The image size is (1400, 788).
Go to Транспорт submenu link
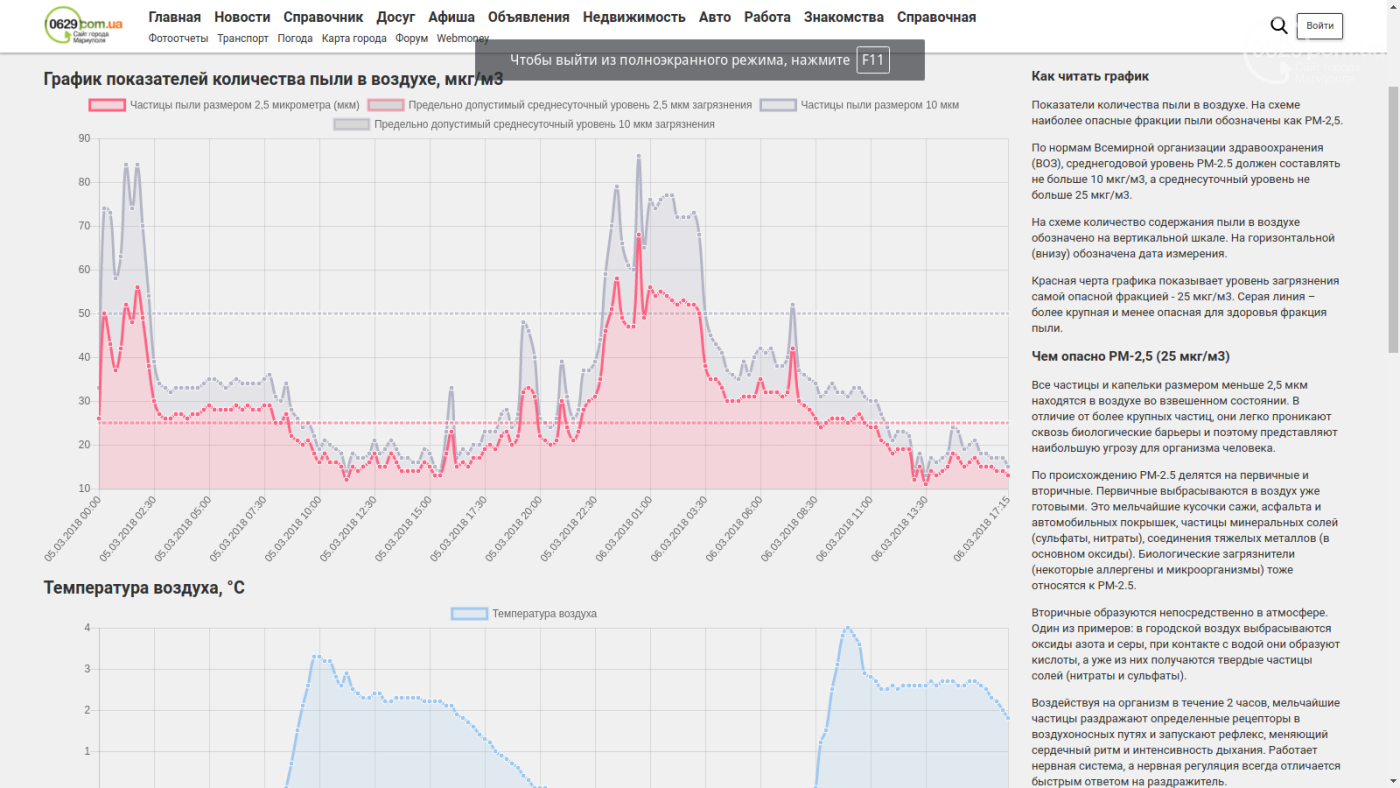243,38
